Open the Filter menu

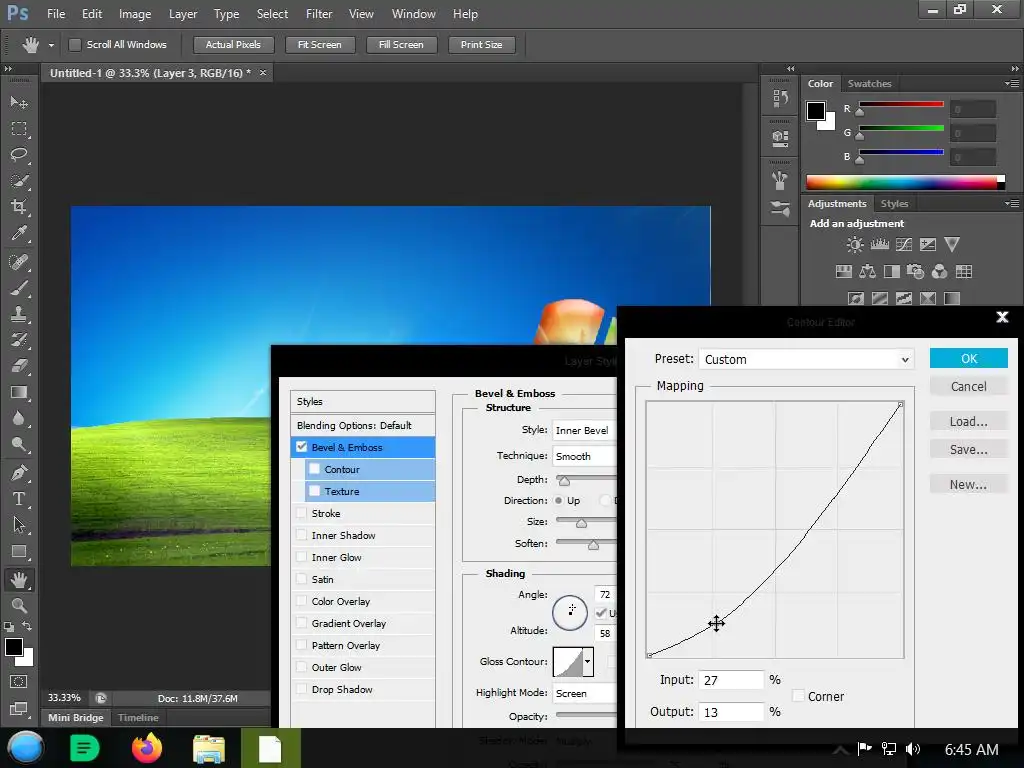coord(319,14)
